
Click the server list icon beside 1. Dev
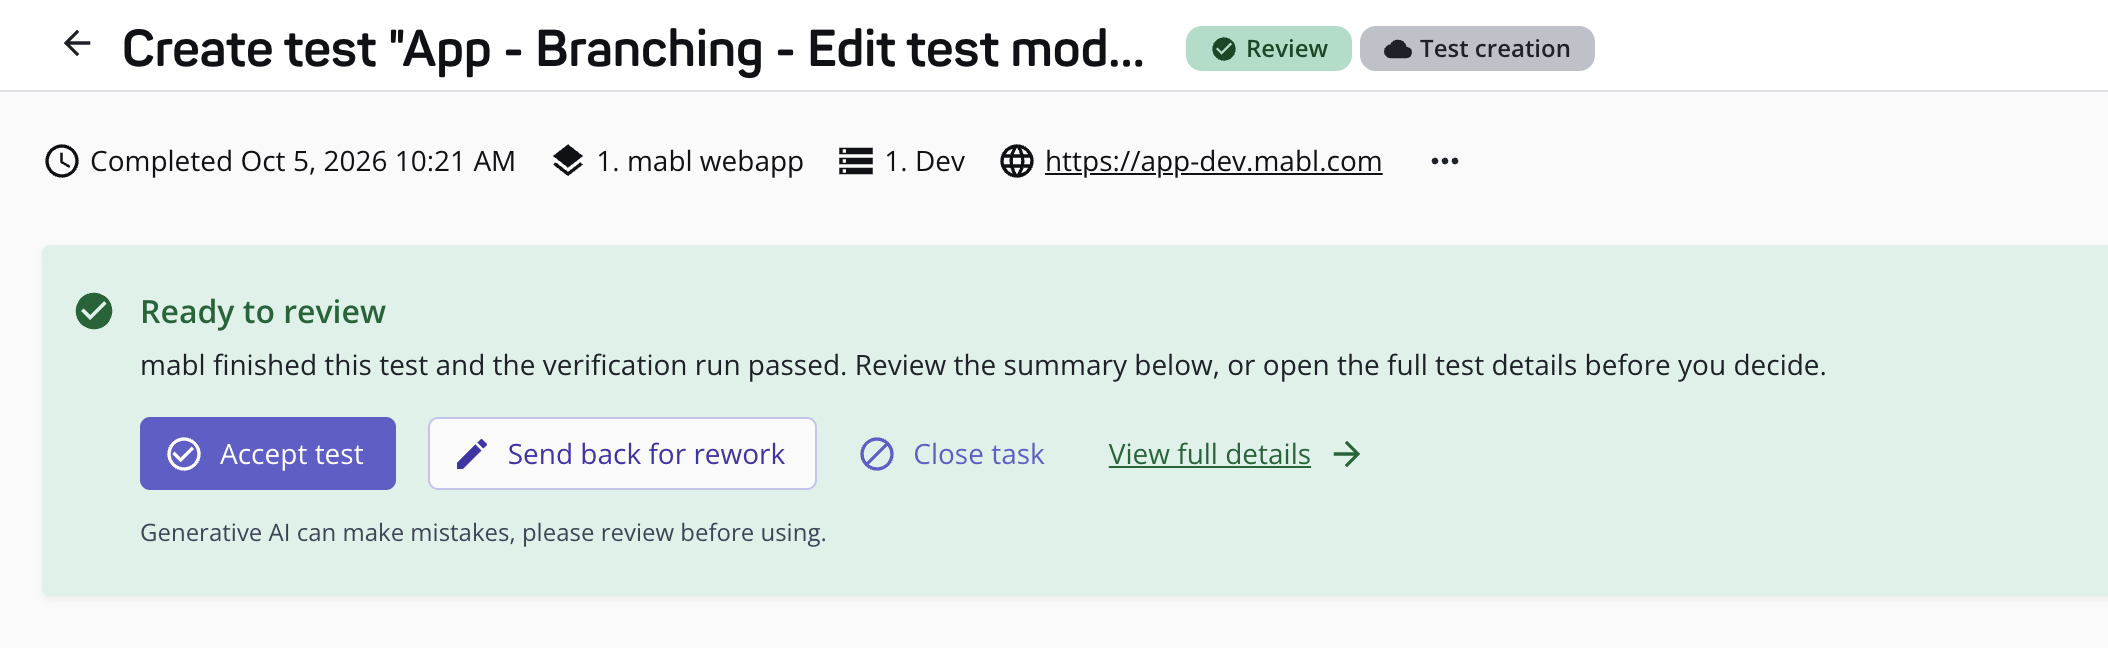coord(856,161)
